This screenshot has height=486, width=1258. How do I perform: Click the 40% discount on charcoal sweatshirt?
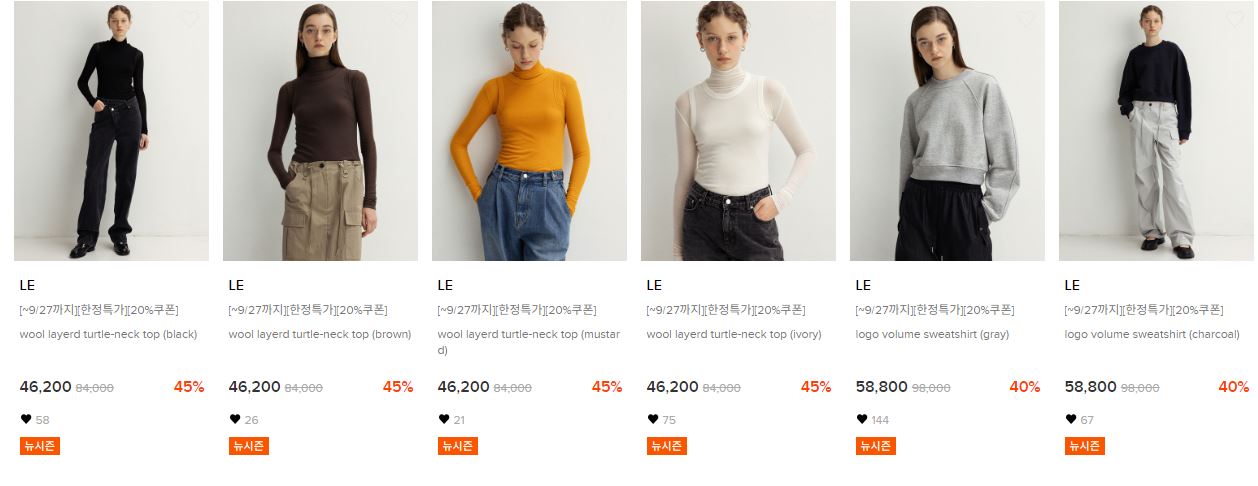pos(1233,386)
